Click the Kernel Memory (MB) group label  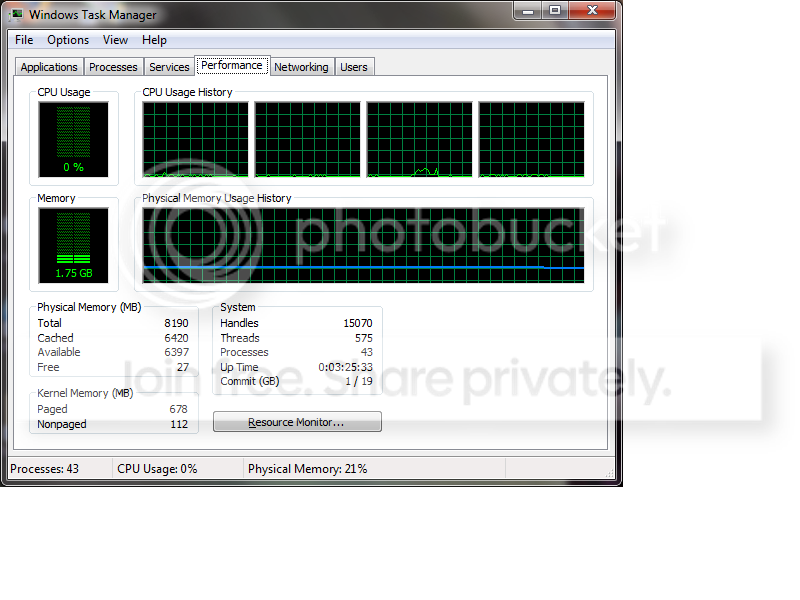85,393
